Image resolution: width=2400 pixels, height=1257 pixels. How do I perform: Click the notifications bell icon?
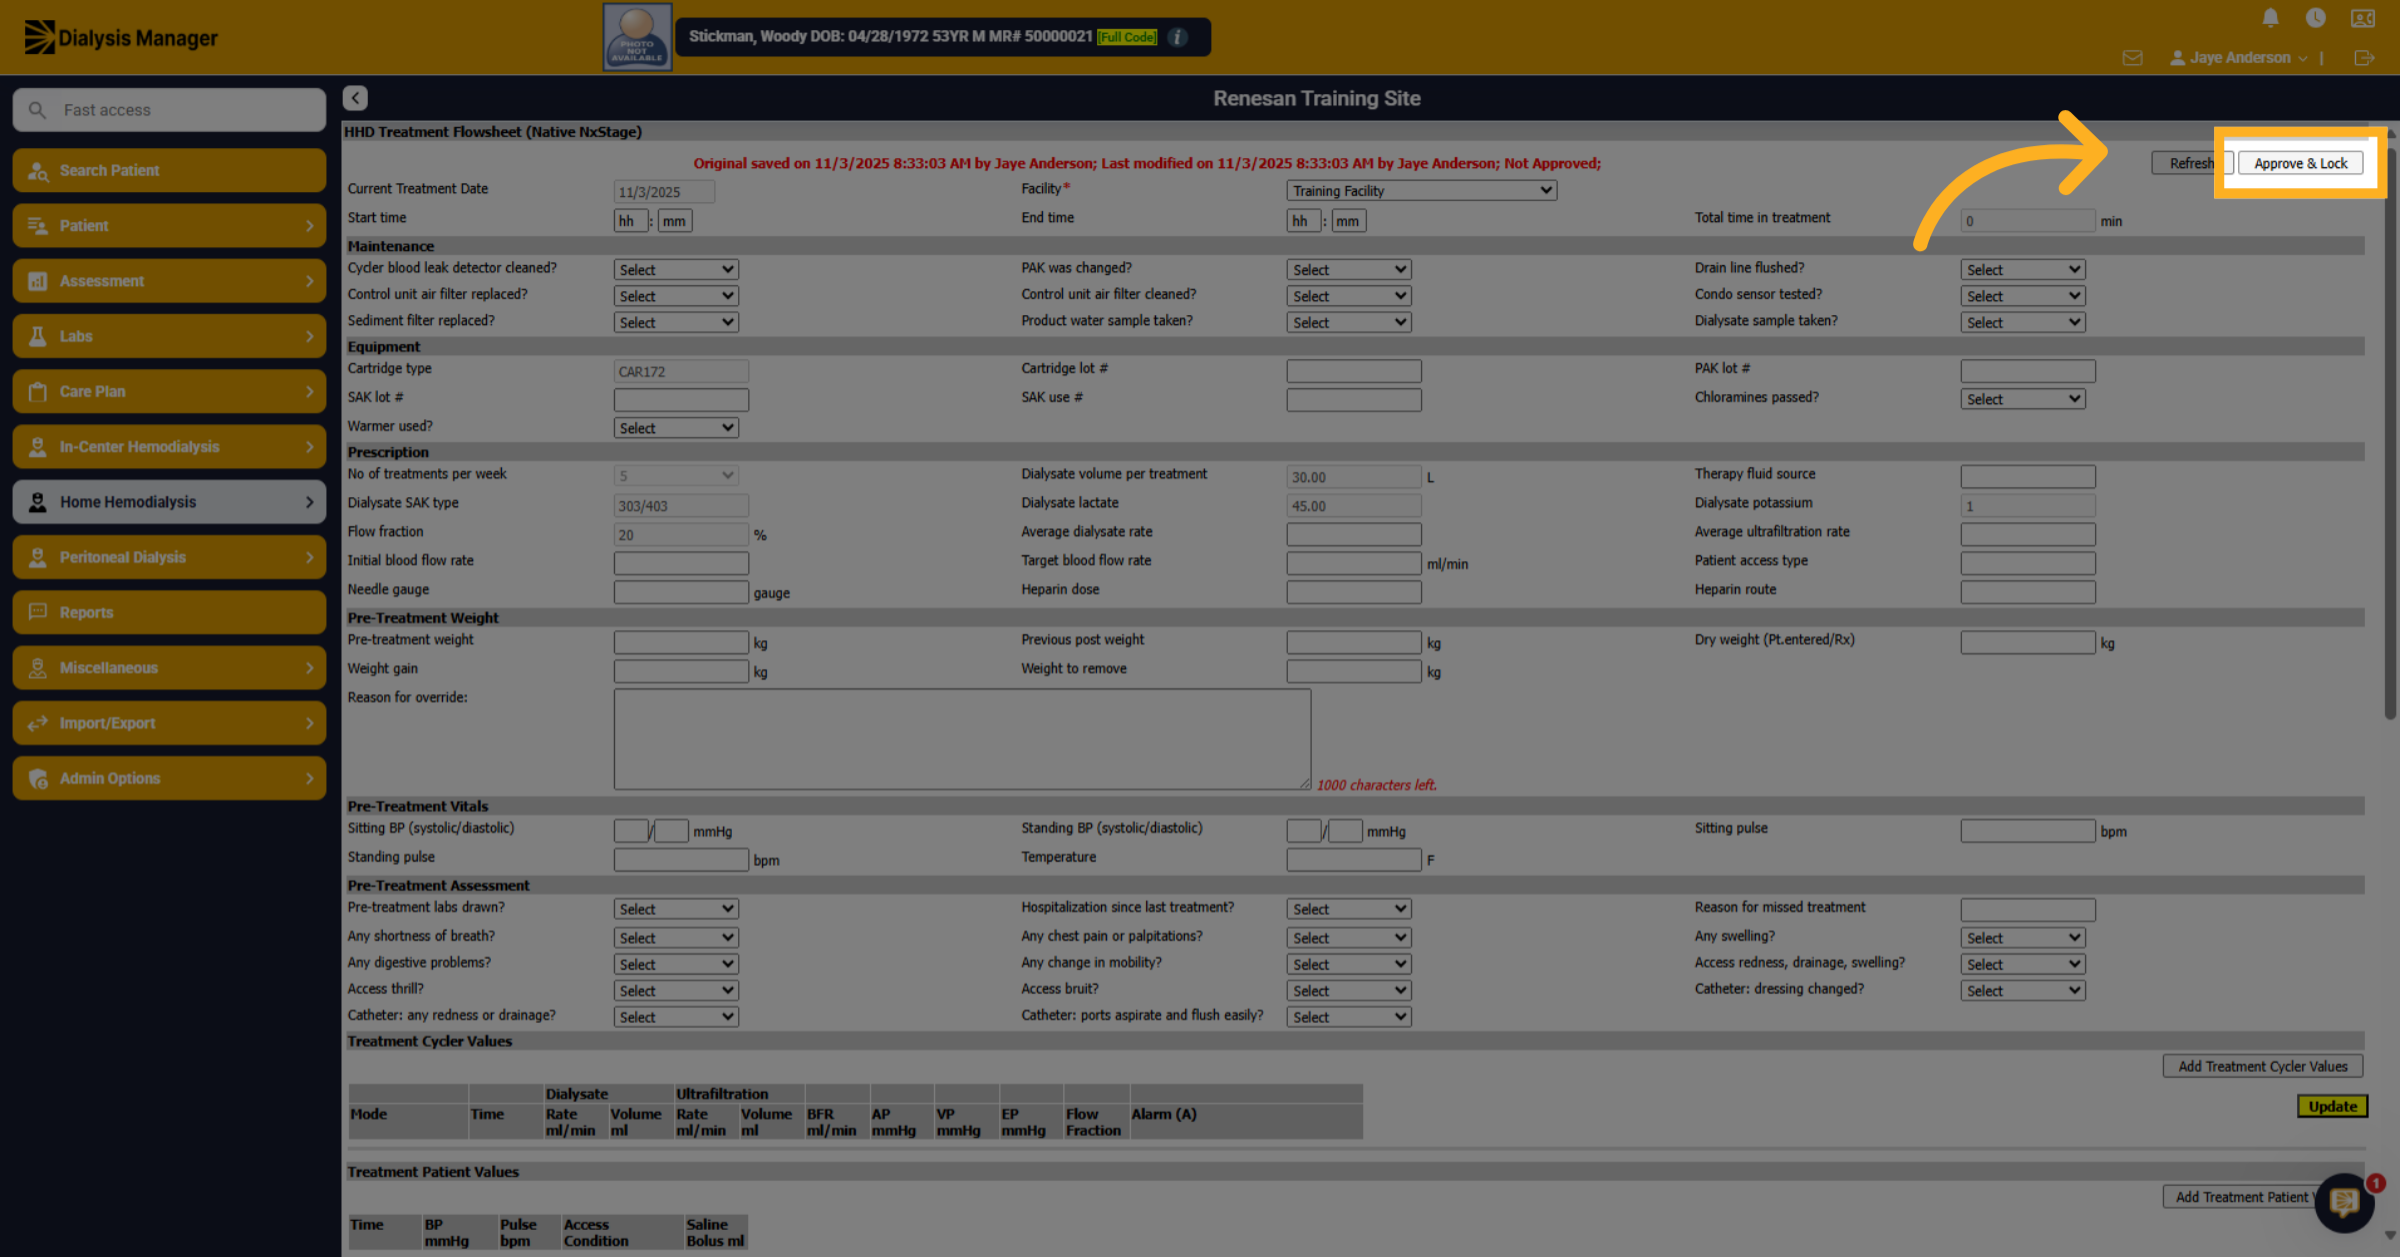[x=2270, y=18]
